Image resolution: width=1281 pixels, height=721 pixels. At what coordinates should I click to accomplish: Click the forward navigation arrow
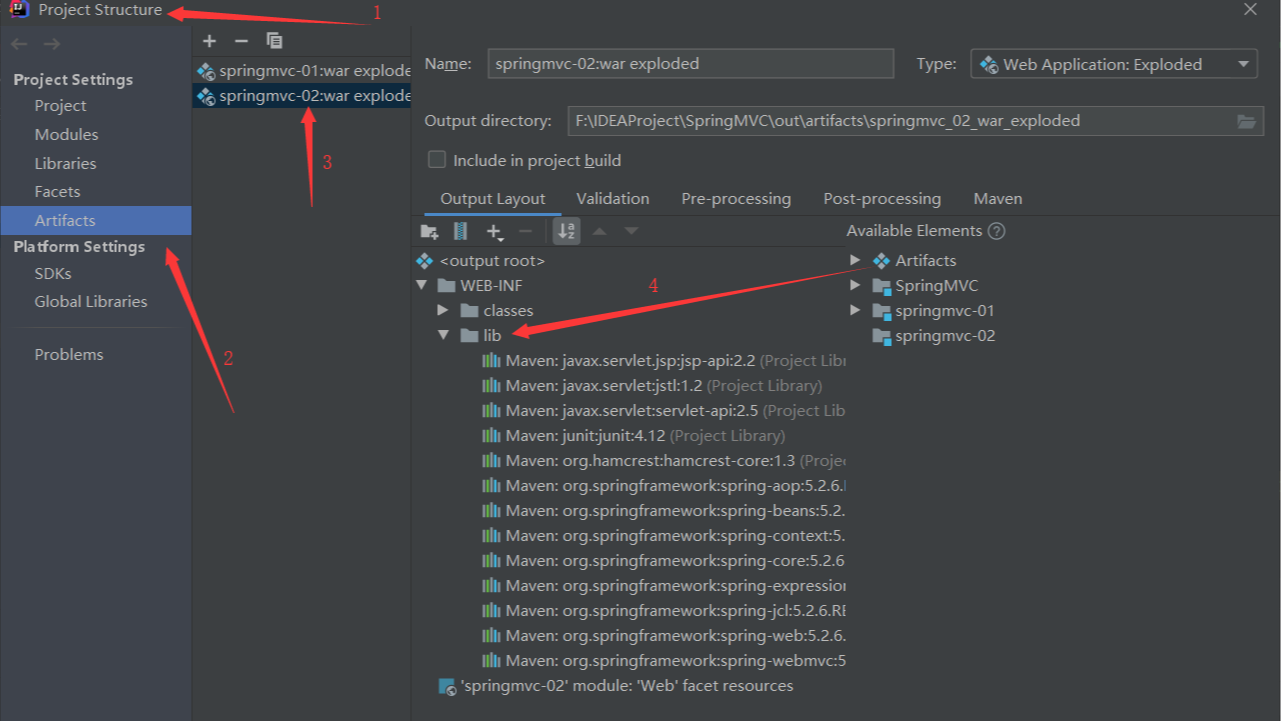click(x=52, y=44)
